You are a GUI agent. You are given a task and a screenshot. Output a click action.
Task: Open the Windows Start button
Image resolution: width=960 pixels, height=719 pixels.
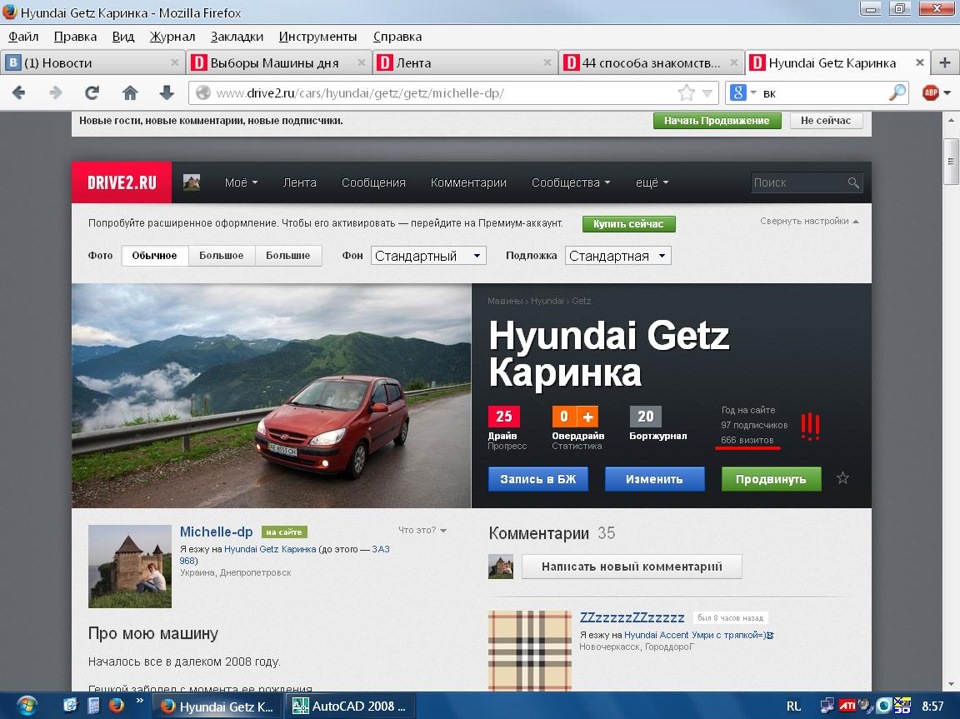tap(26, 706)
